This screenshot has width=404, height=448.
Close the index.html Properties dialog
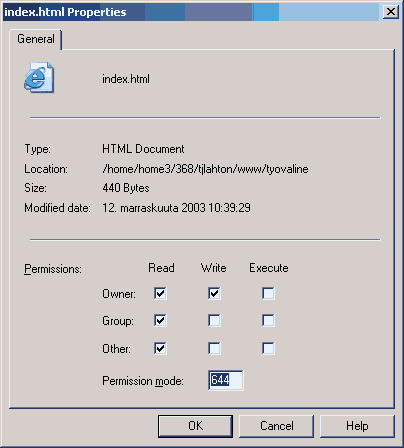click(390, 12)
